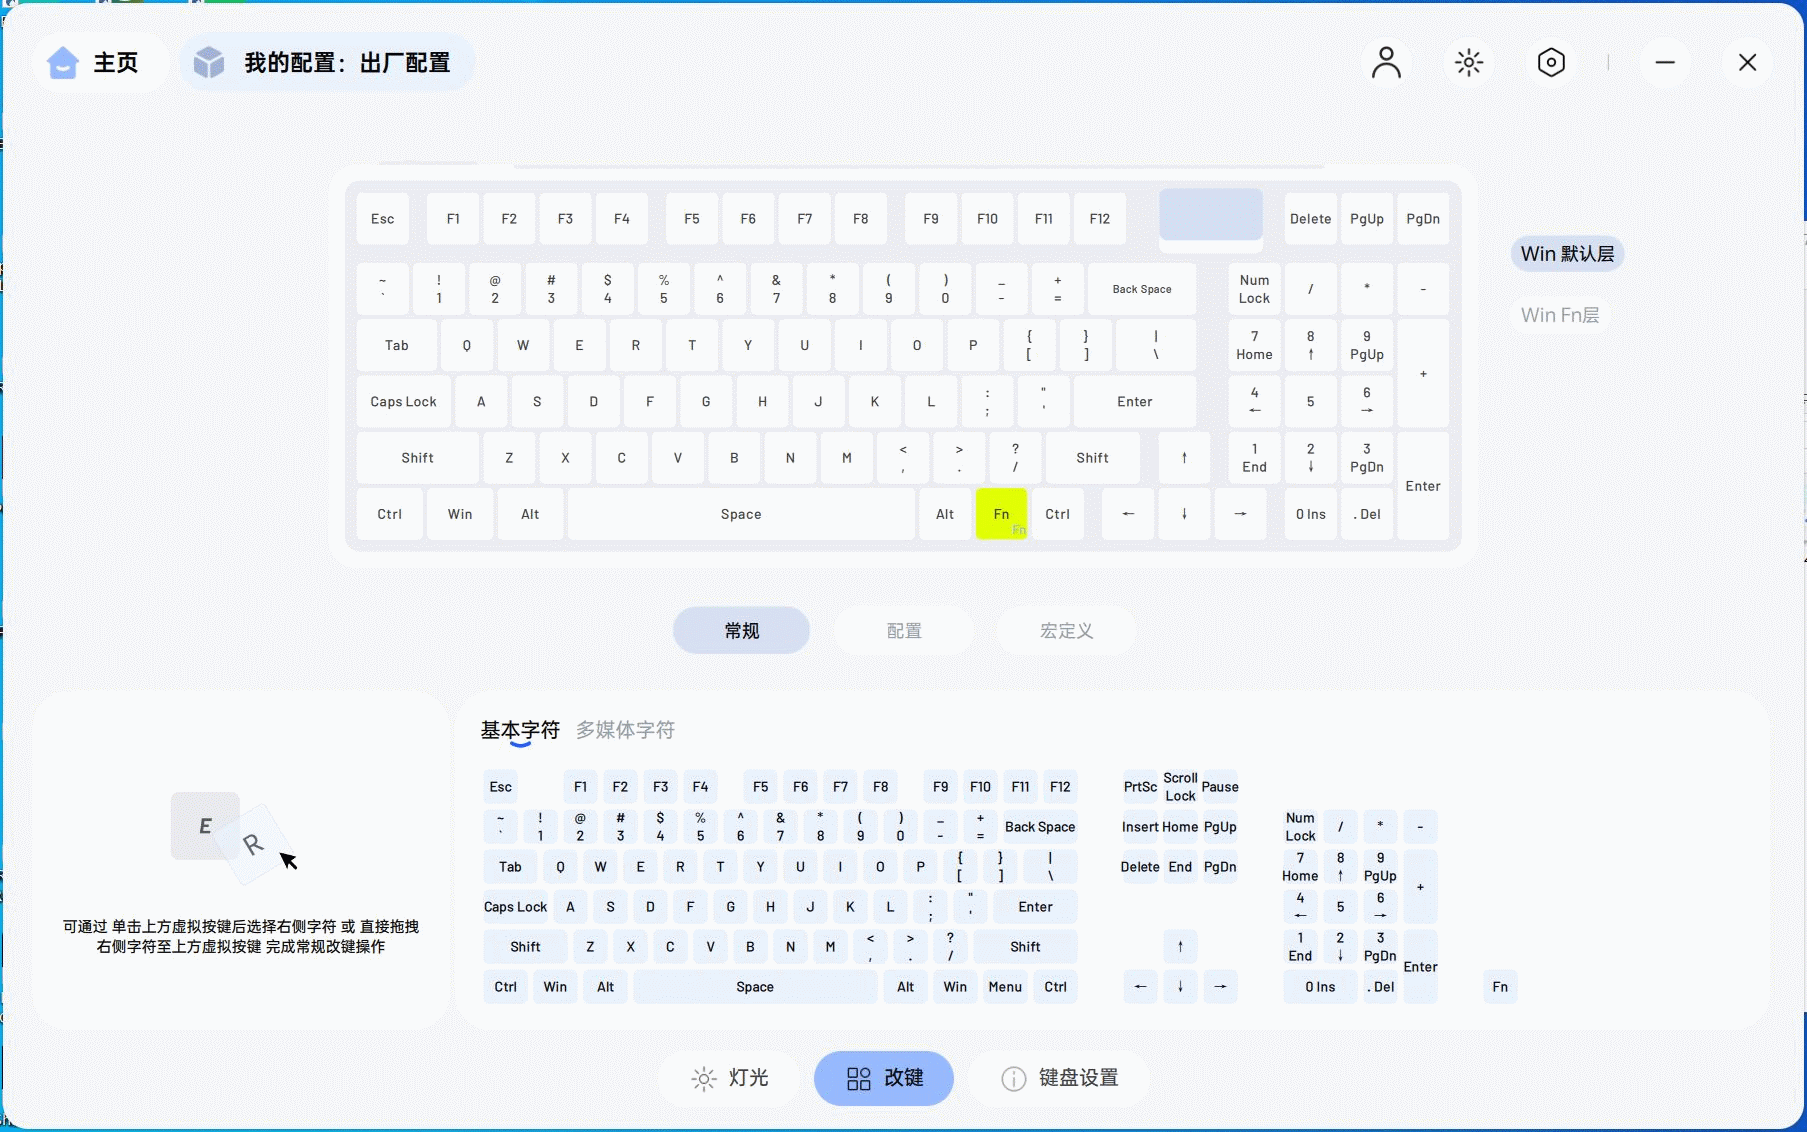Click the home page house icon
The image size is (1807, 1132).
click(63, 62)
